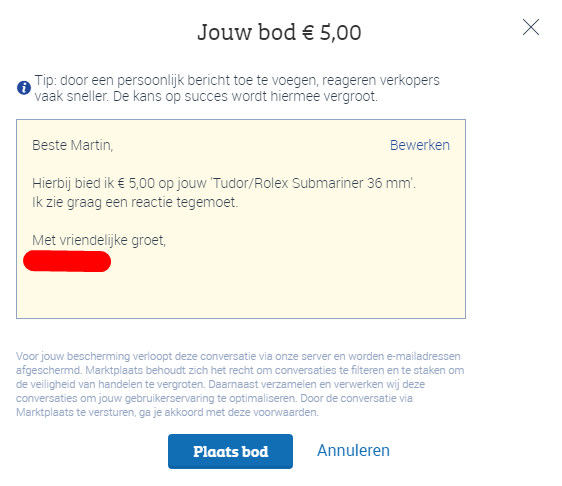
Task: Click the red redacted signature name
Action: point(67,261)
